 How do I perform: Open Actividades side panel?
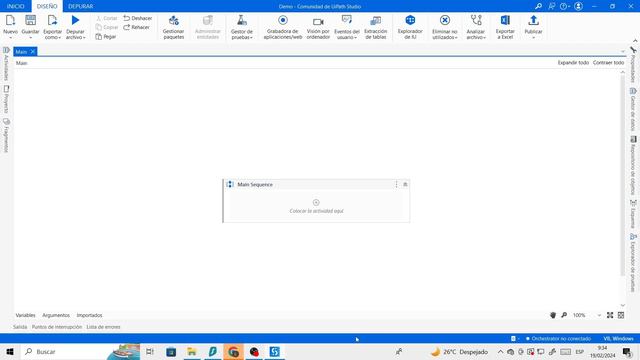click(x=6, y=64)
